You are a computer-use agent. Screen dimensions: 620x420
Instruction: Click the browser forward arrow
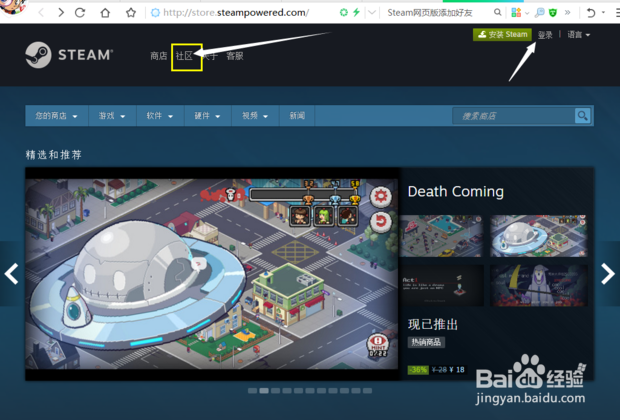pos(60,13)
